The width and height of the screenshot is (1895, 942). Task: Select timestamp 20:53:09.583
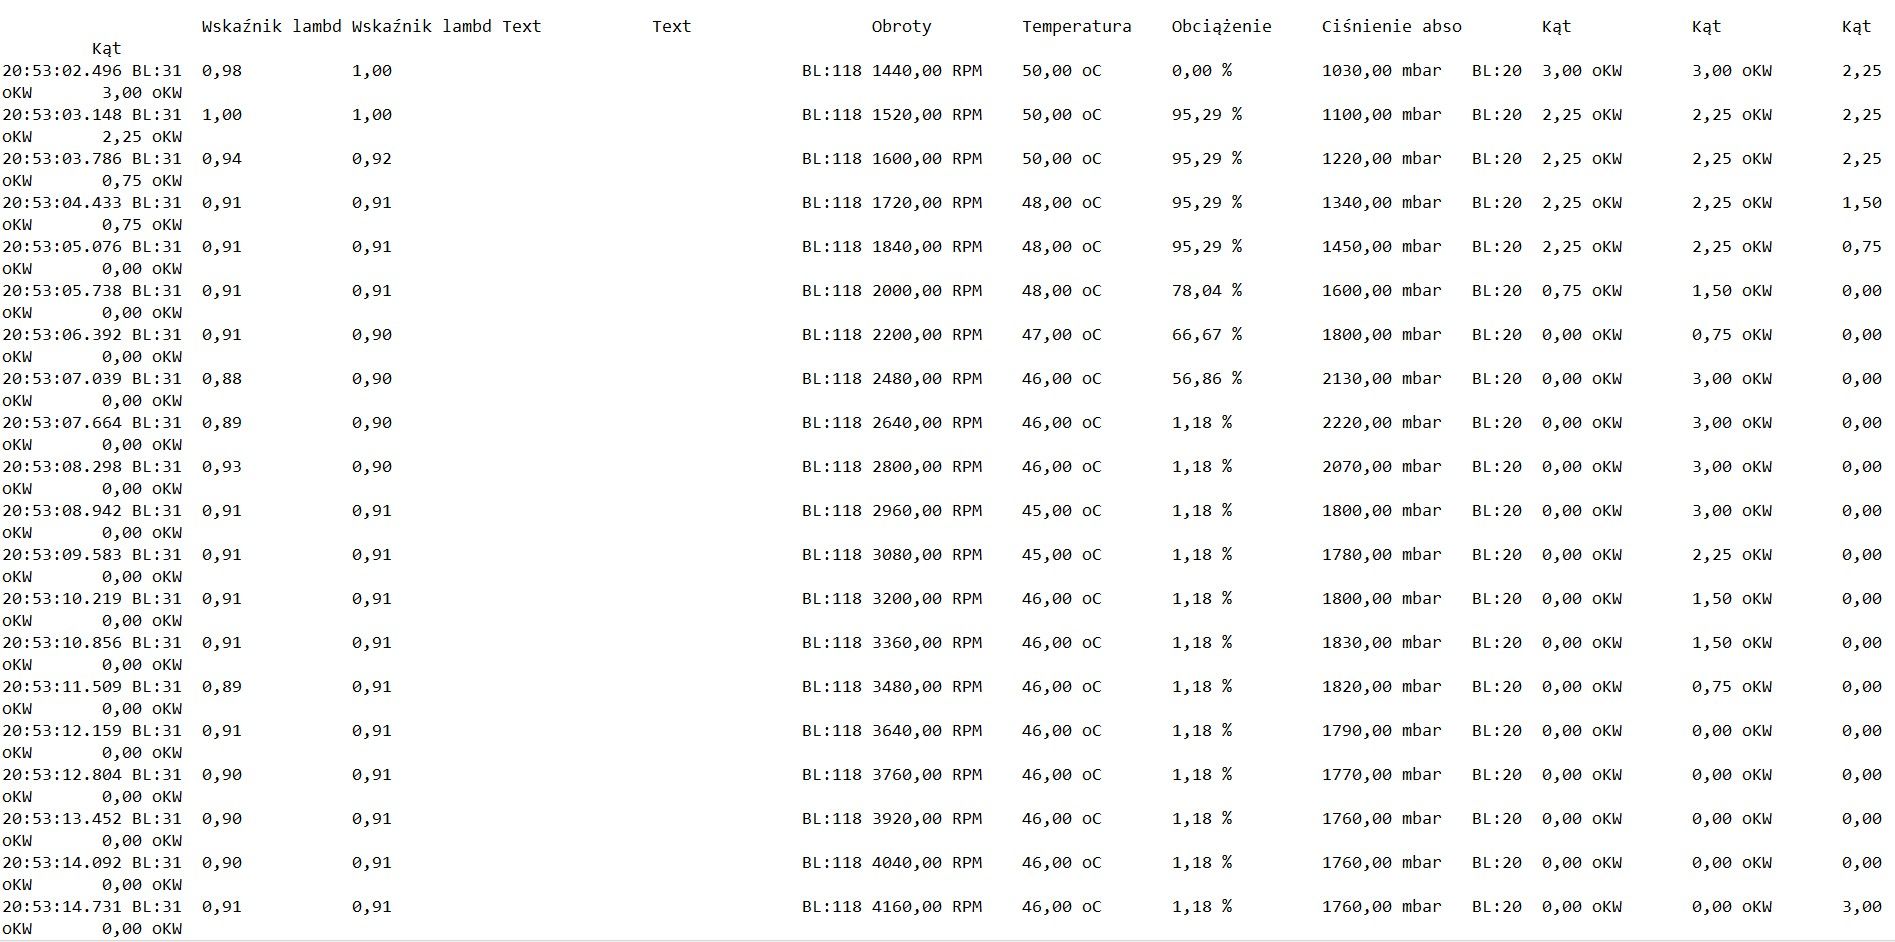click(x=62, y=555)
